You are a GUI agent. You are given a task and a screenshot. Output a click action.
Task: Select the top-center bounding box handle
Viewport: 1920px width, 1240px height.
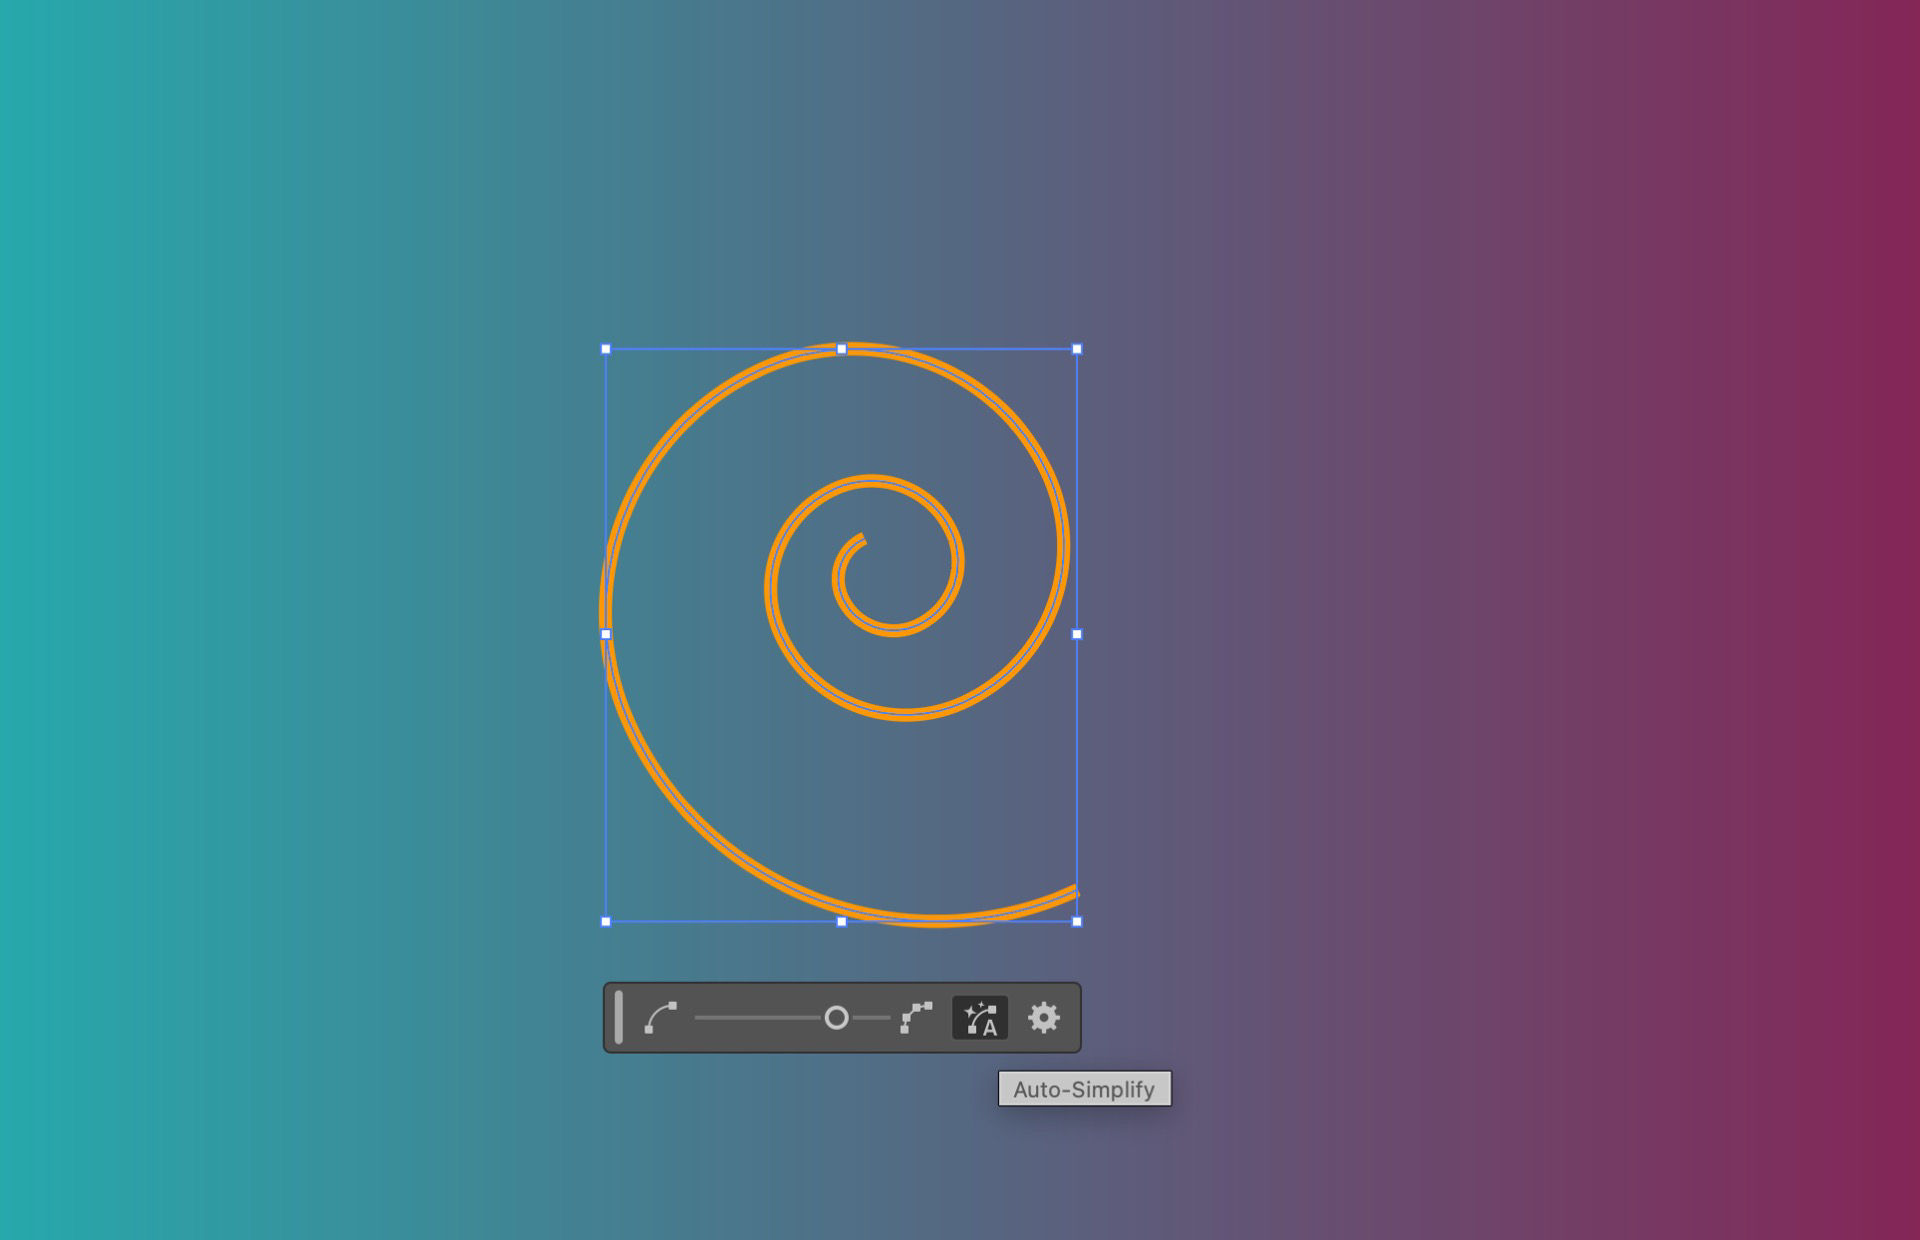pos(841,348)
